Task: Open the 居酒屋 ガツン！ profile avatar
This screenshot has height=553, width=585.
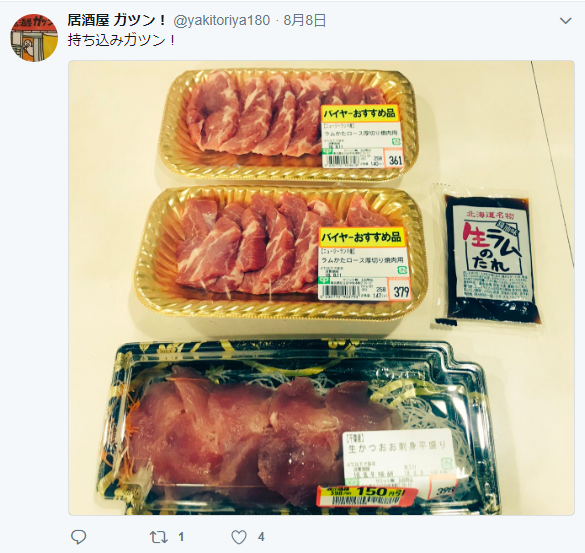Action: [x=34, y=38]
